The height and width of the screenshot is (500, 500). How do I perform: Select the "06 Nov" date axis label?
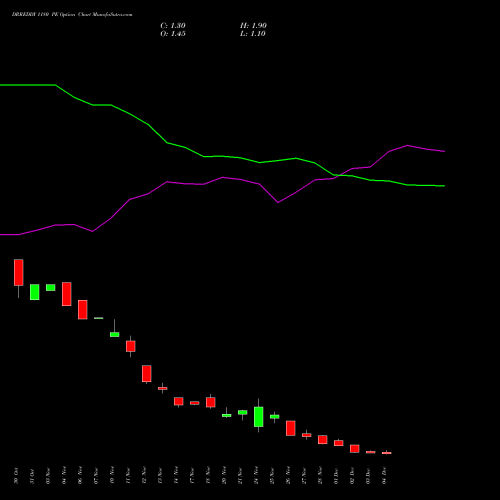80,475
